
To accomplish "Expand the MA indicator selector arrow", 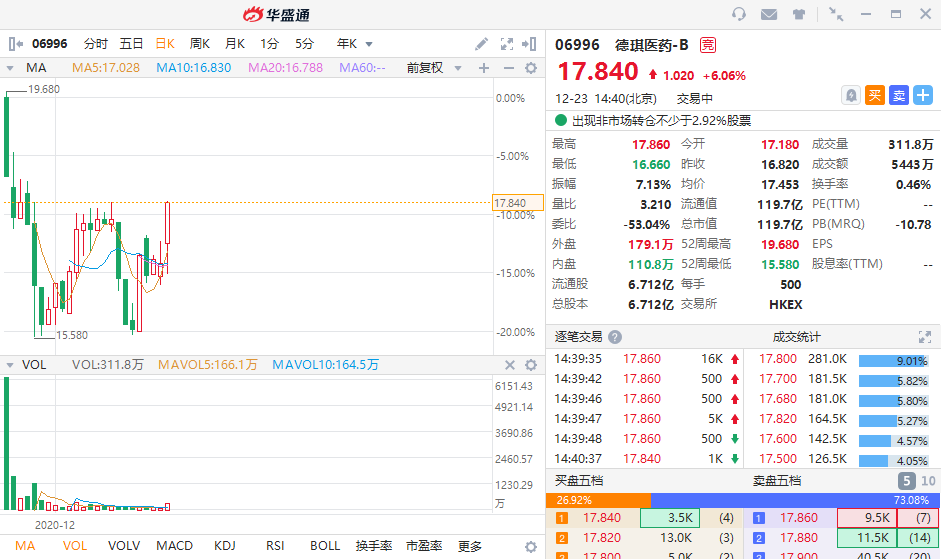I will [x=11, y=68].
